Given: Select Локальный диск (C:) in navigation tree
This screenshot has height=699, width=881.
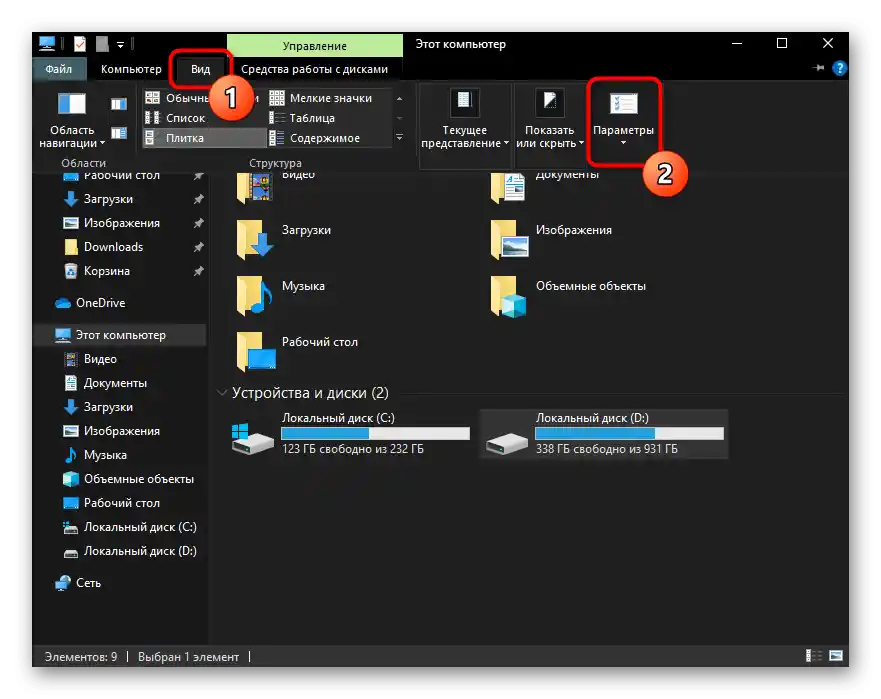Looking at the screenshot, I should click(140, 527).
